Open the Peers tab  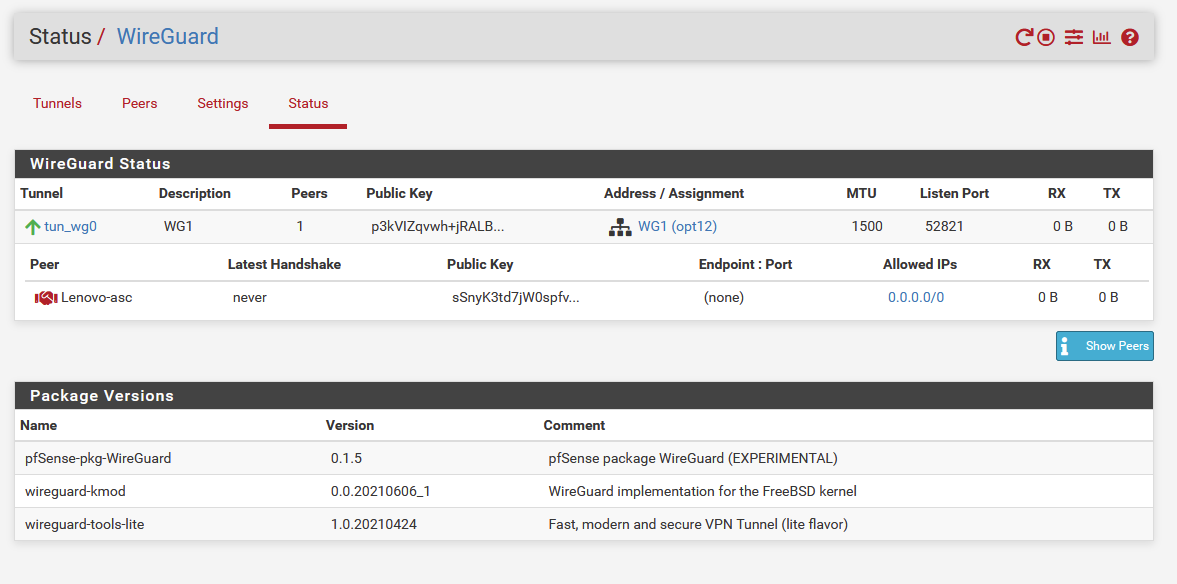[140, 103]
